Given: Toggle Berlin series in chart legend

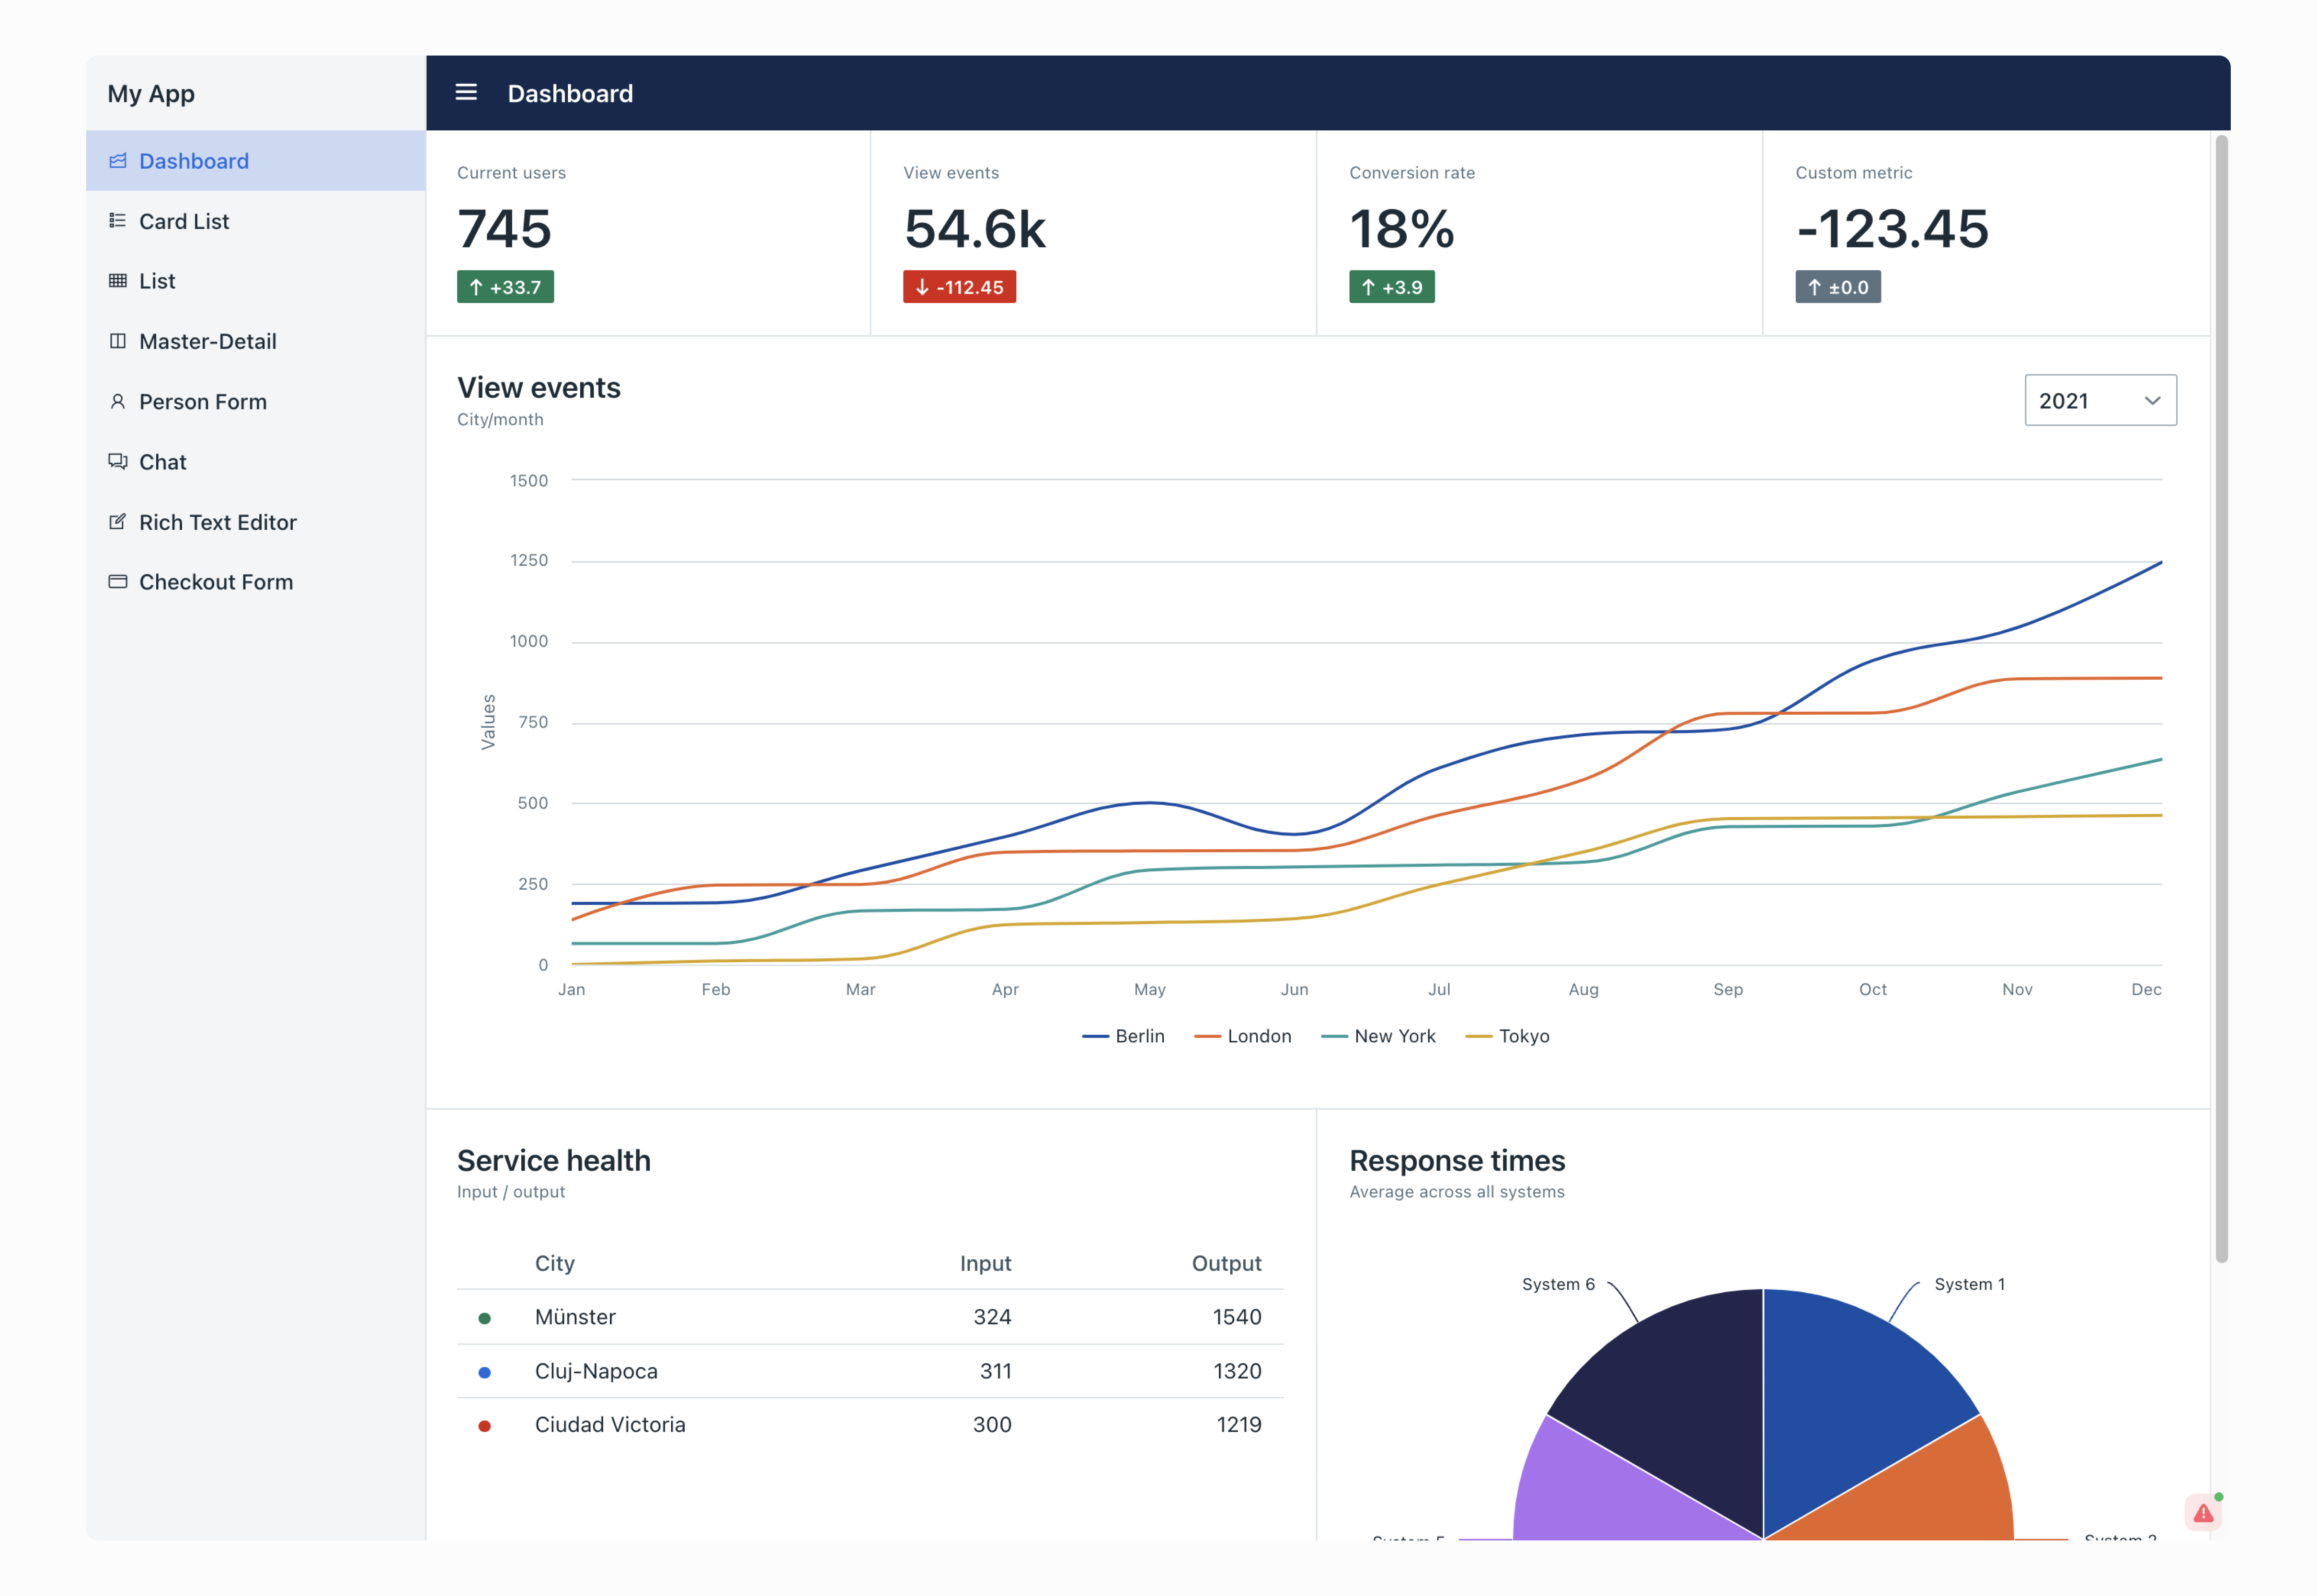Looking at the screenshot, I should [1123, 1036].
